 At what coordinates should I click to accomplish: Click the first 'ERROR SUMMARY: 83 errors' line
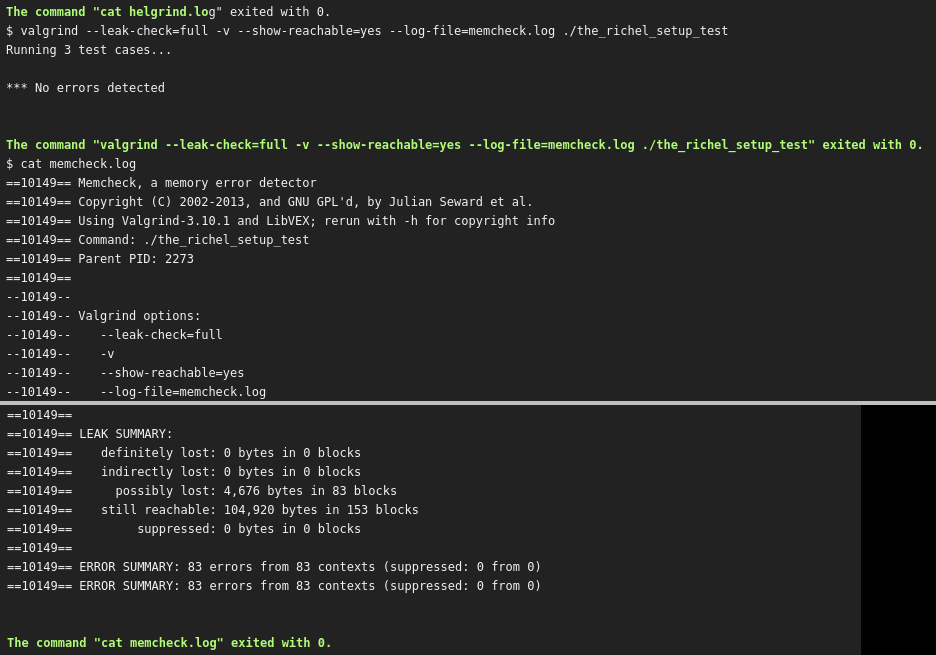pyautogui.click(x=274, y=567)
